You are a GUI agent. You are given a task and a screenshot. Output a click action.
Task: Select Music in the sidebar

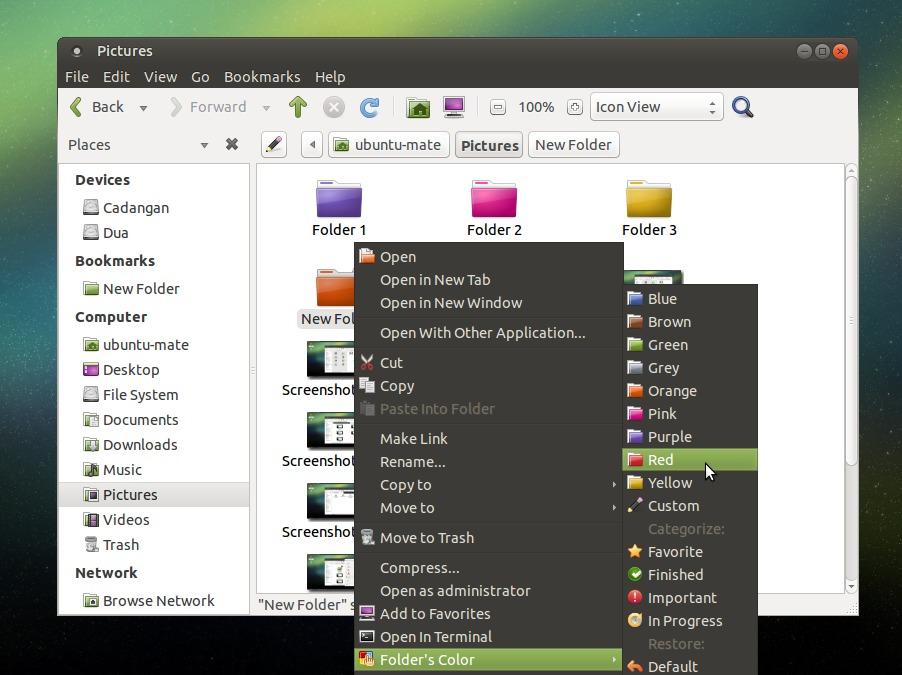coord(121,469)
